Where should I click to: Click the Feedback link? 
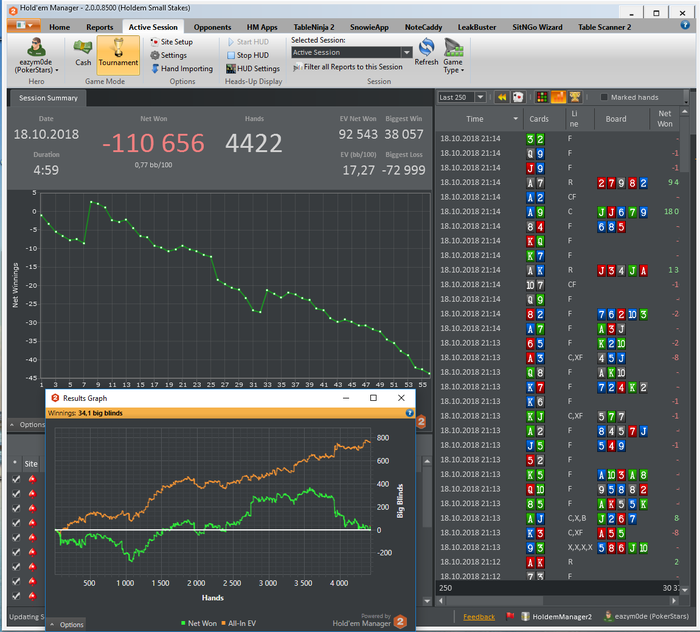tap(479, 617)
